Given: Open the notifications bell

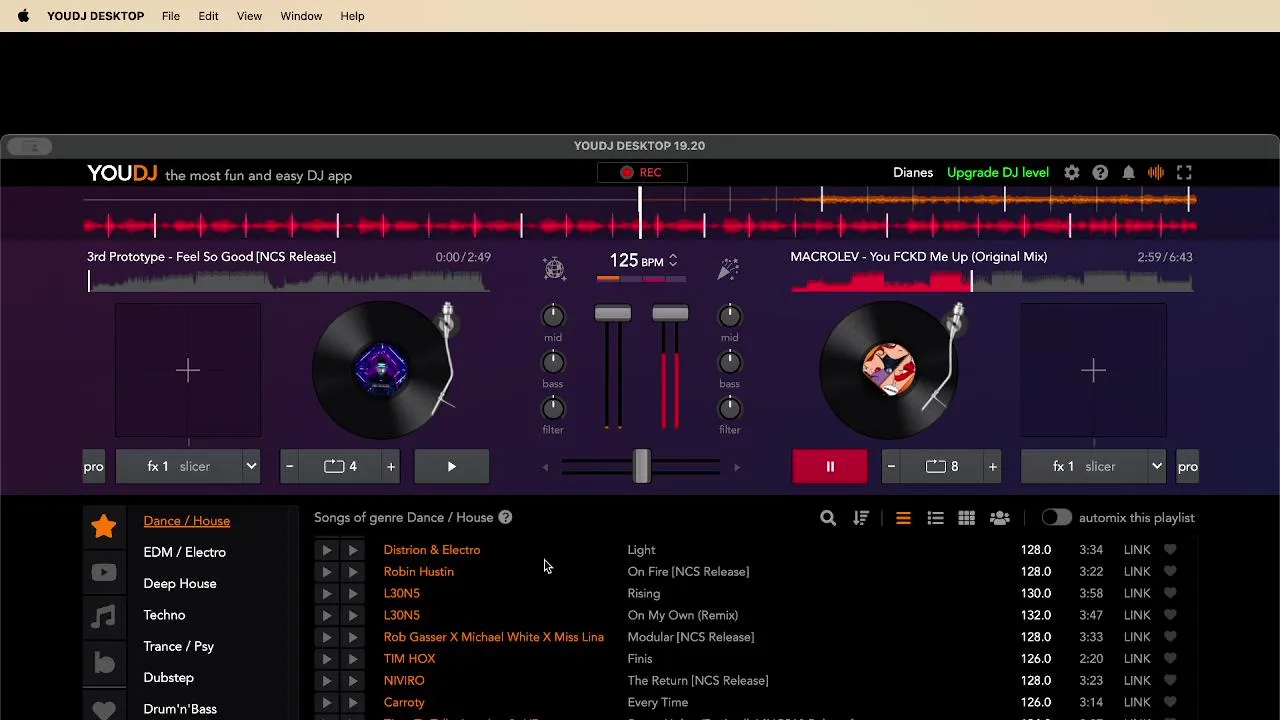Looking at the screenshot, I should click(1128, 173).
